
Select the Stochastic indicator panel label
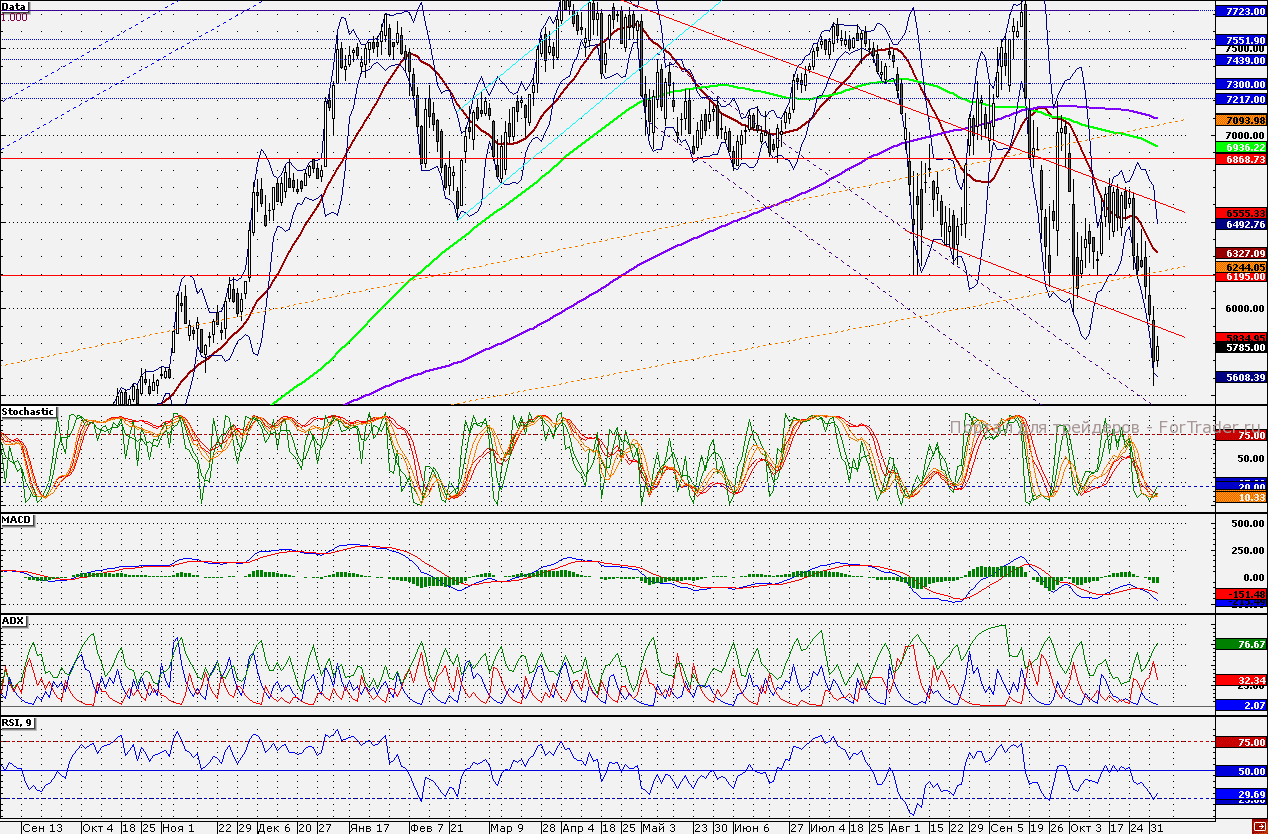coord(28,412)
